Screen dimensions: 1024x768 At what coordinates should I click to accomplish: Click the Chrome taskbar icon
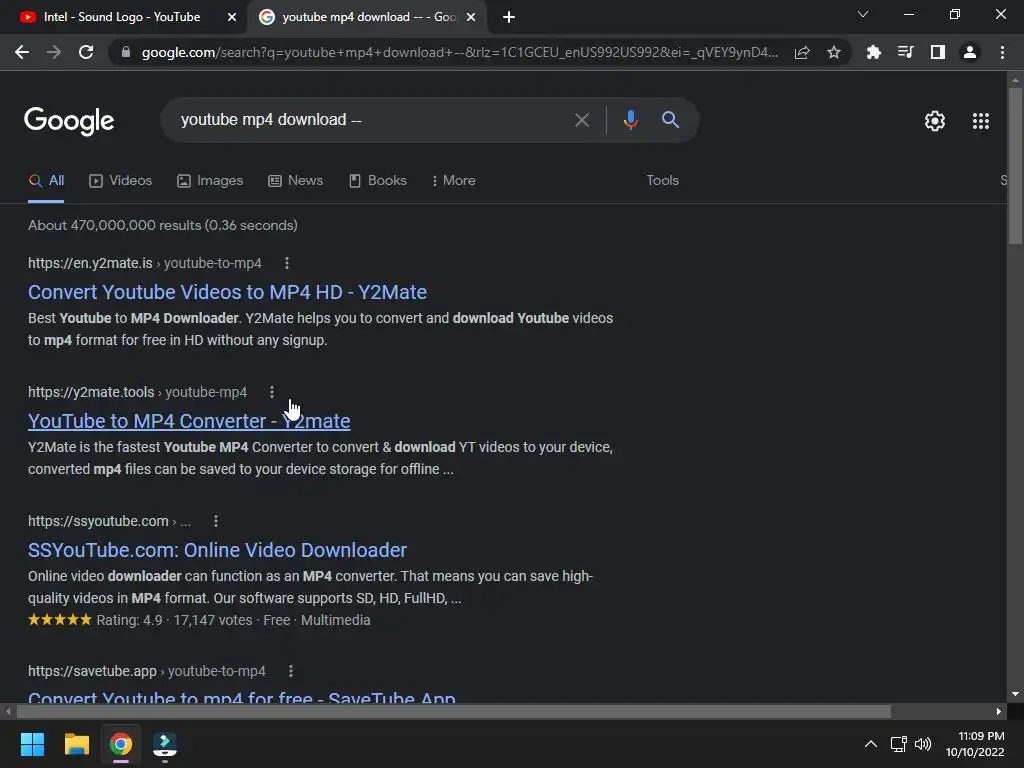tap(121, 744)
